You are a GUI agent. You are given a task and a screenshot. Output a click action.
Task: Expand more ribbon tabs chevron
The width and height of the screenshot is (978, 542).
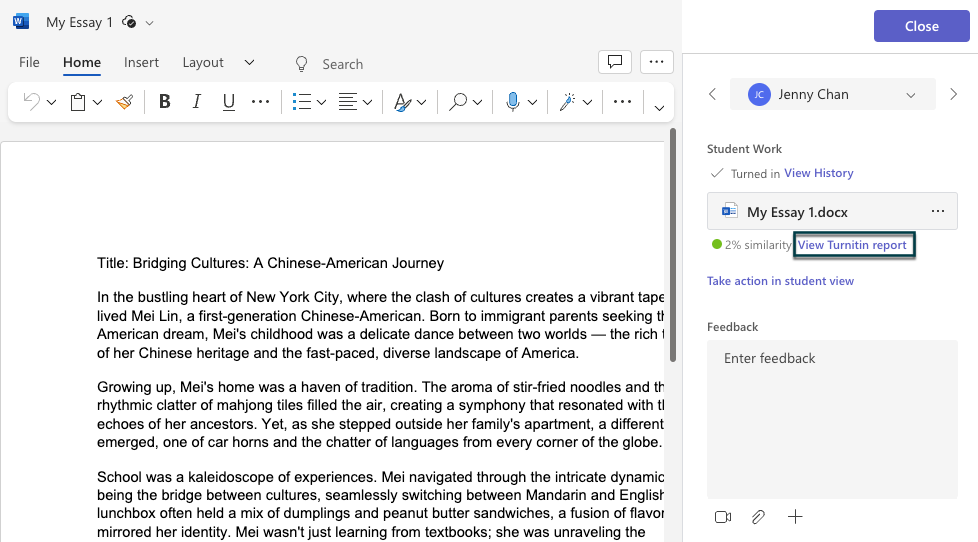point(249,62)
